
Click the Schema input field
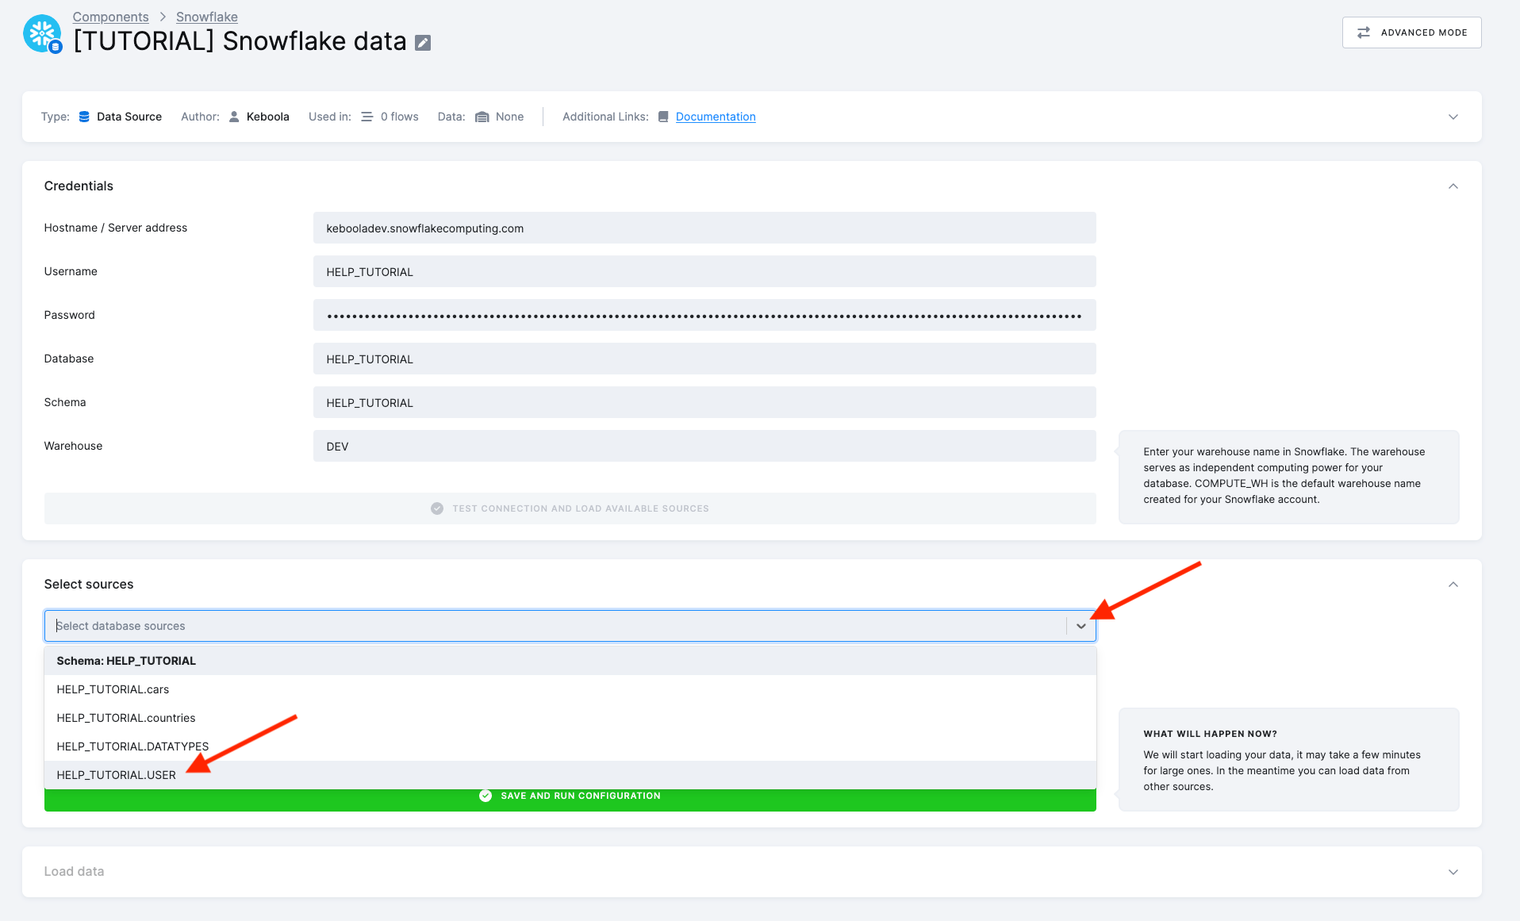point(704,402)
